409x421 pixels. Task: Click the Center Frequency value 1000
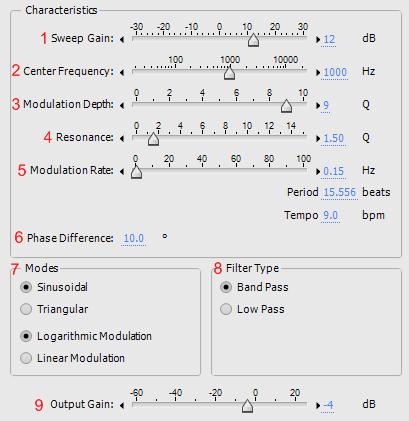[x=335, y=72]
